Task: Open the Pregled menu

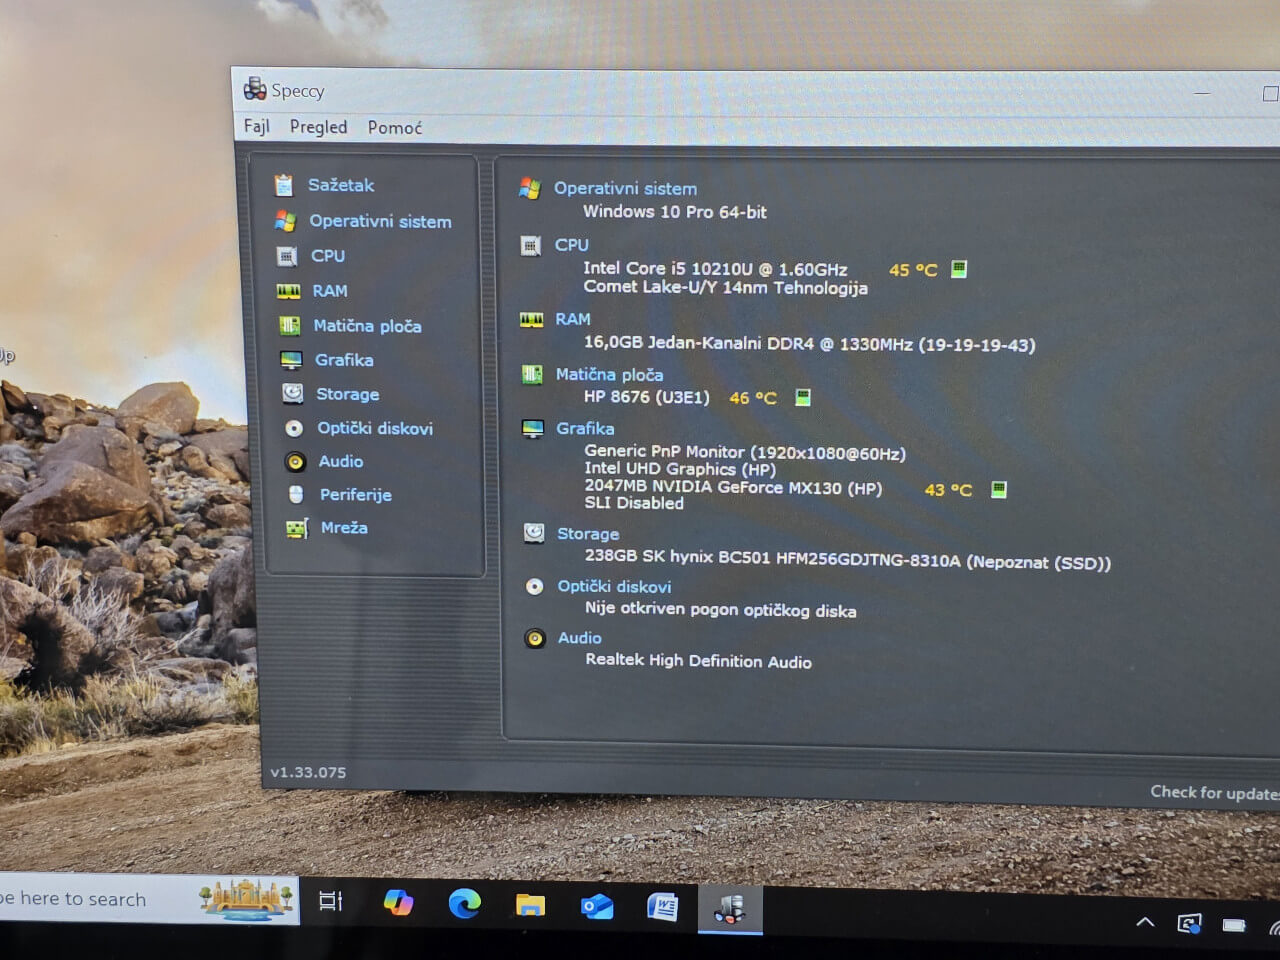Action: 318,127
